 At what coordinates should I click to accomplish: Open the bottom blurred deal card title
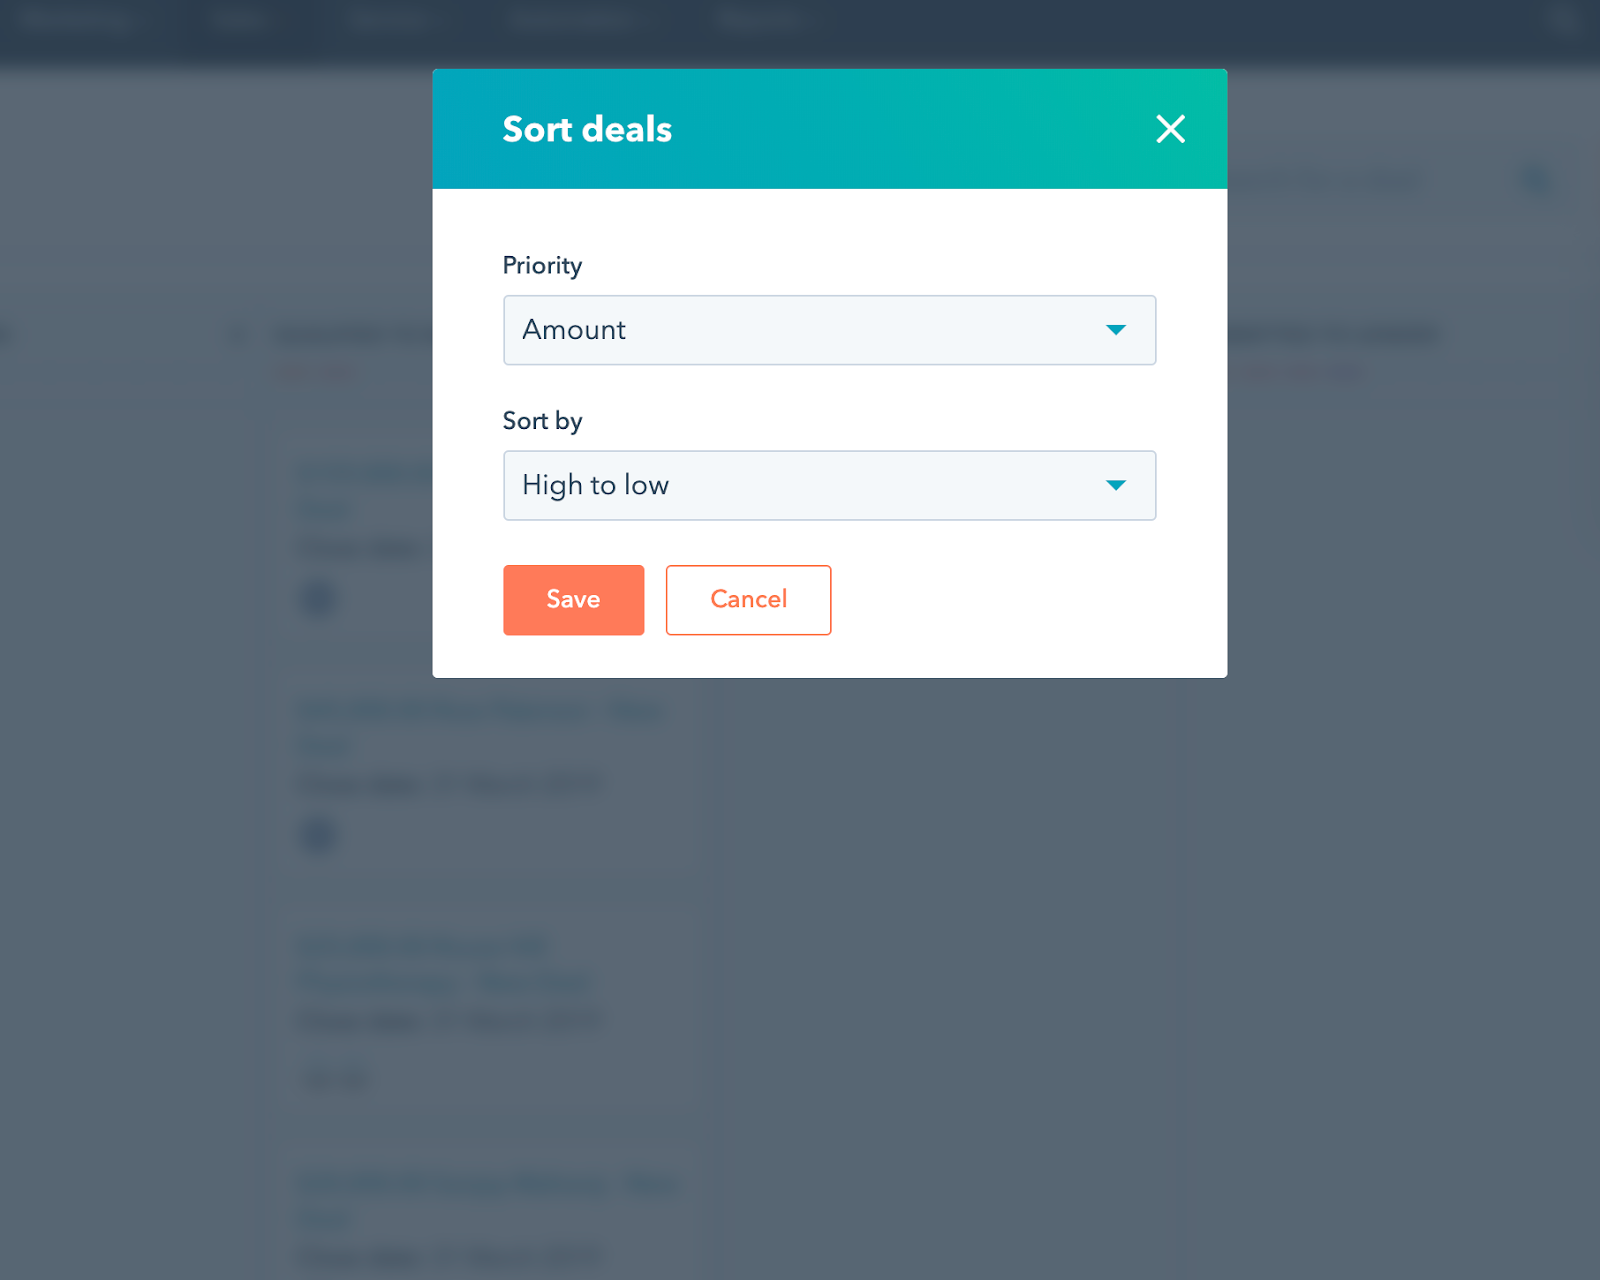[x=486, y=1184]
